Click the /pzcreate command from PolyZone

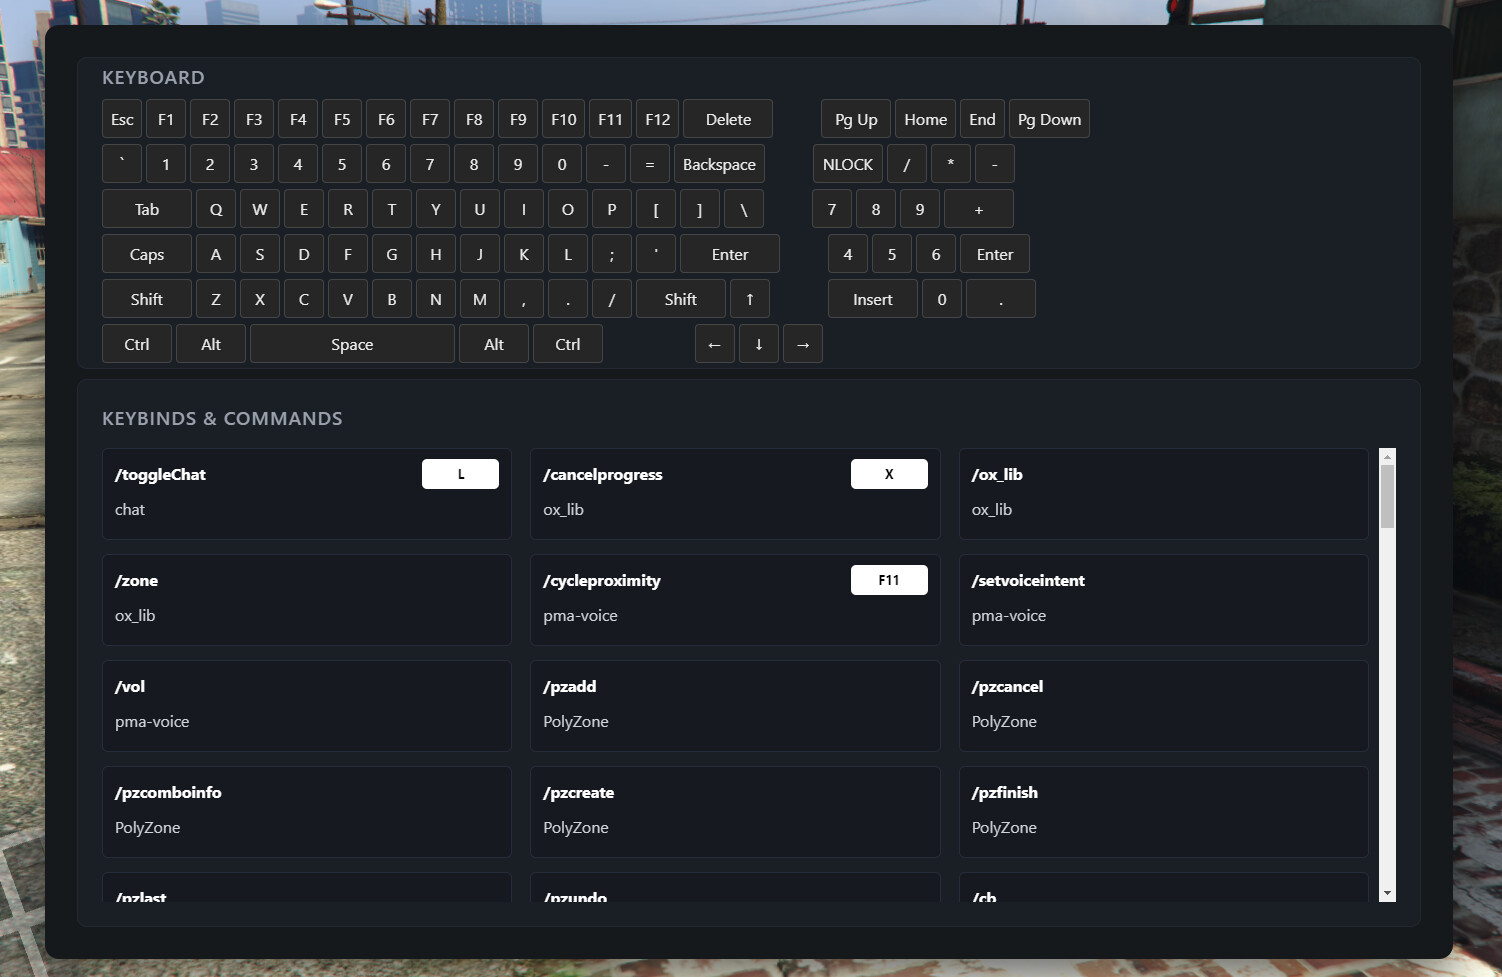click(x=735, y=812)
